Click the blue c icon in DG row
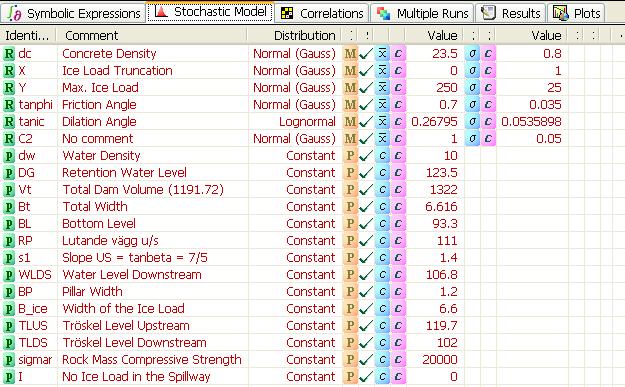This screenshot has height=387, width=625. coord(382,173)
